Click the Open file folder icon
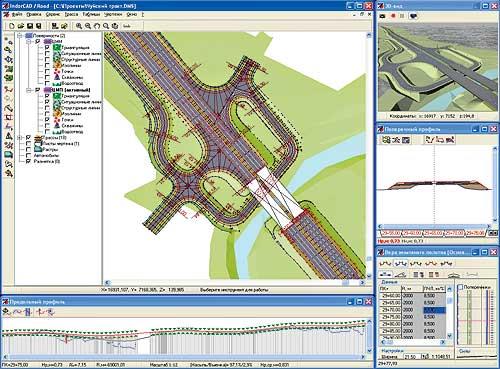 point(21,26)
